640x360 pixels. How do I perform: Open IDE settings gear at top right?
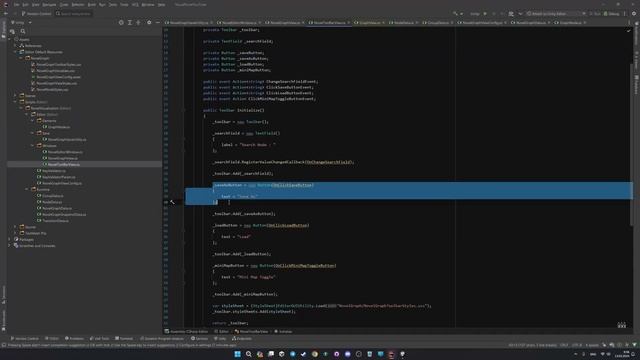click(634, 13)
